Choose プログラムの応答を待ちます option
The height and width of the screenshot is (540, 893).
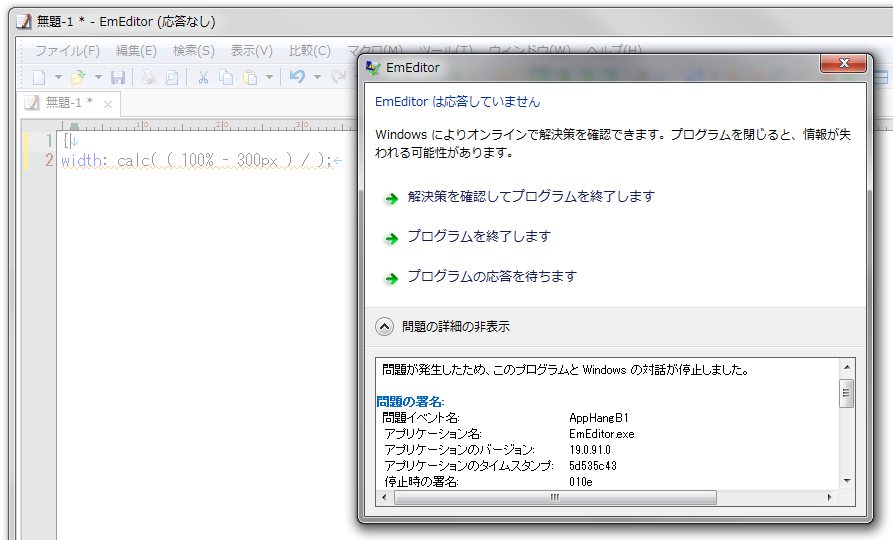click(x=492, y=276)
